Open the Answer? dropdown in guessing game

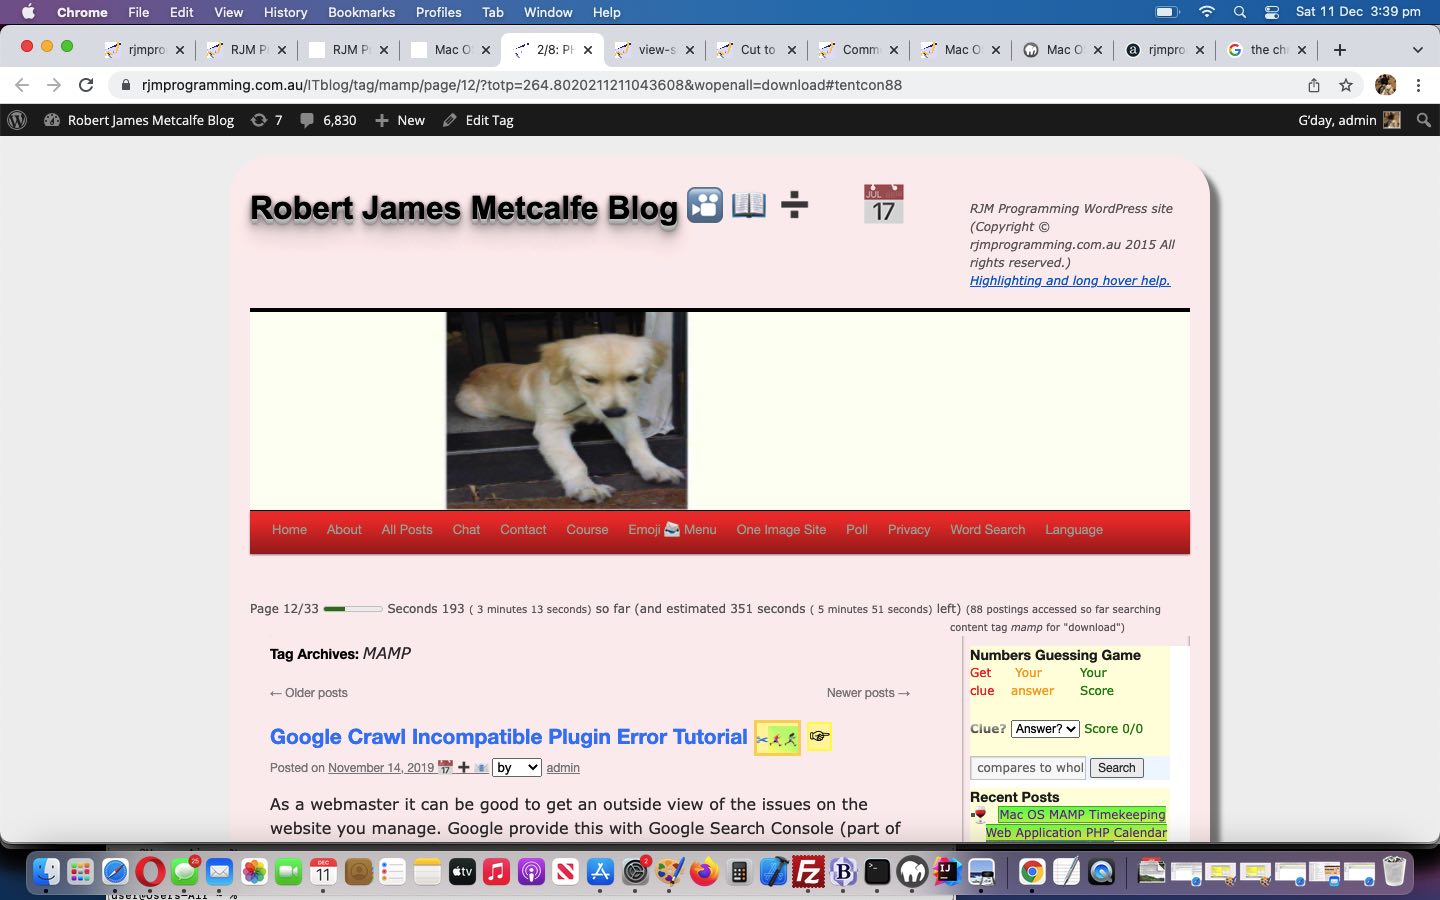(x=1045, y=729)
